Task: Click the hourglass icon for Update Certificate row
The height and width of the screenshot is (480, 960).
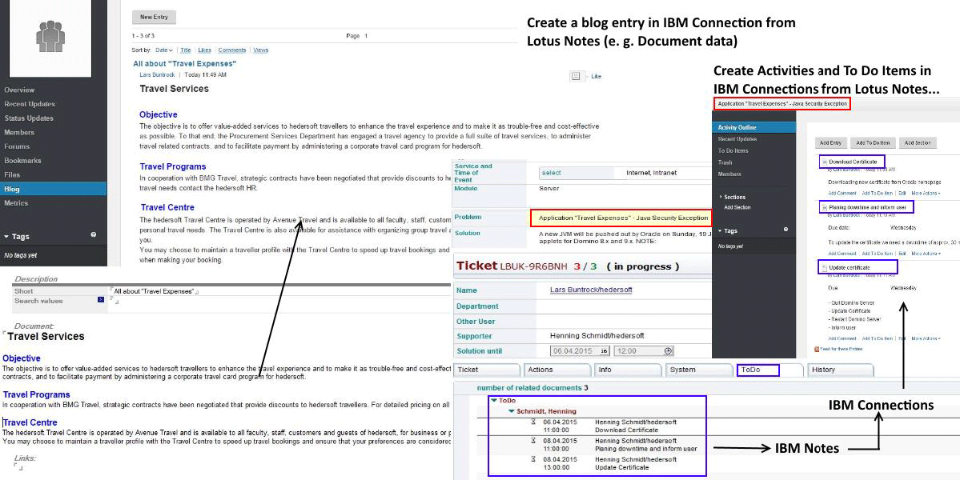Action: (534, 460)
